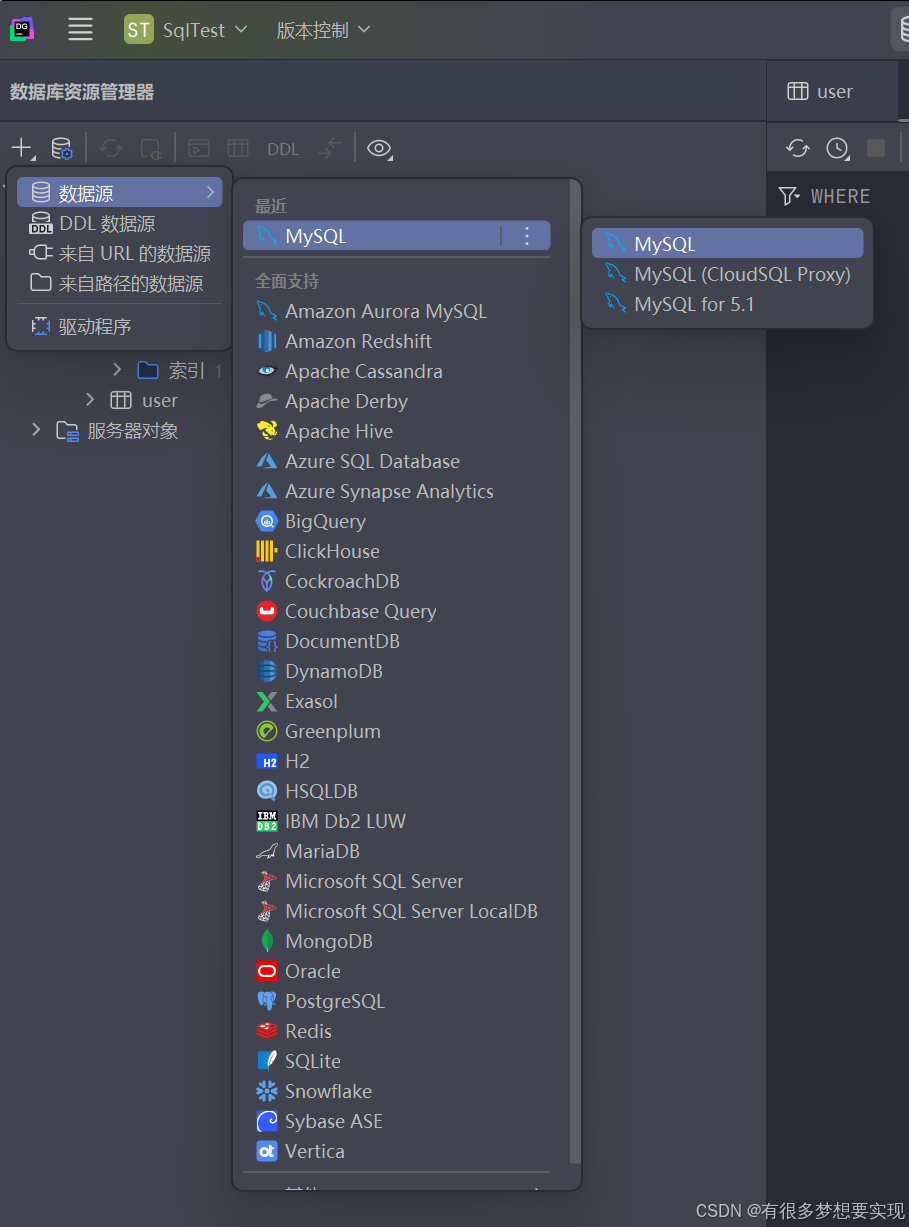Select MySQL driver in the submenu
This screenshot has width=909, height=1227.
727,243
